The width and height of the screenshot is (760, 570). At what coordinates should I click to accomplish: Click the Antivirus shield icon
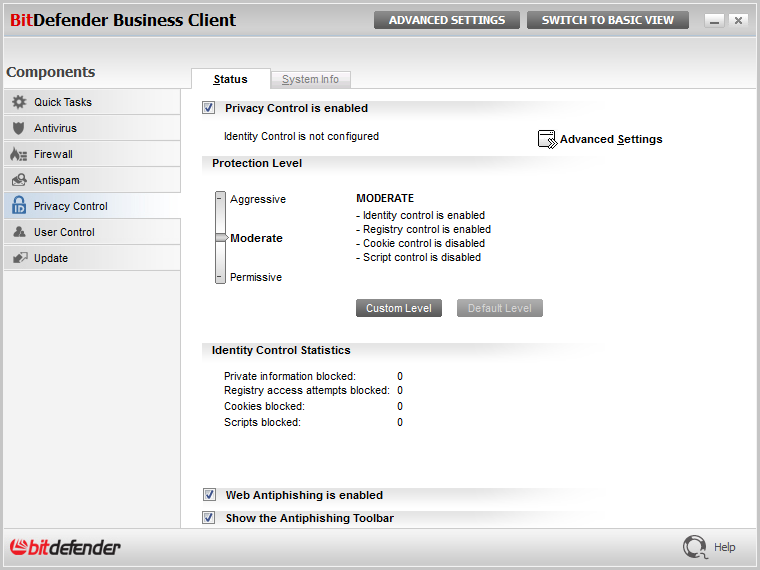pyautogui.click(x=18, y=128)
